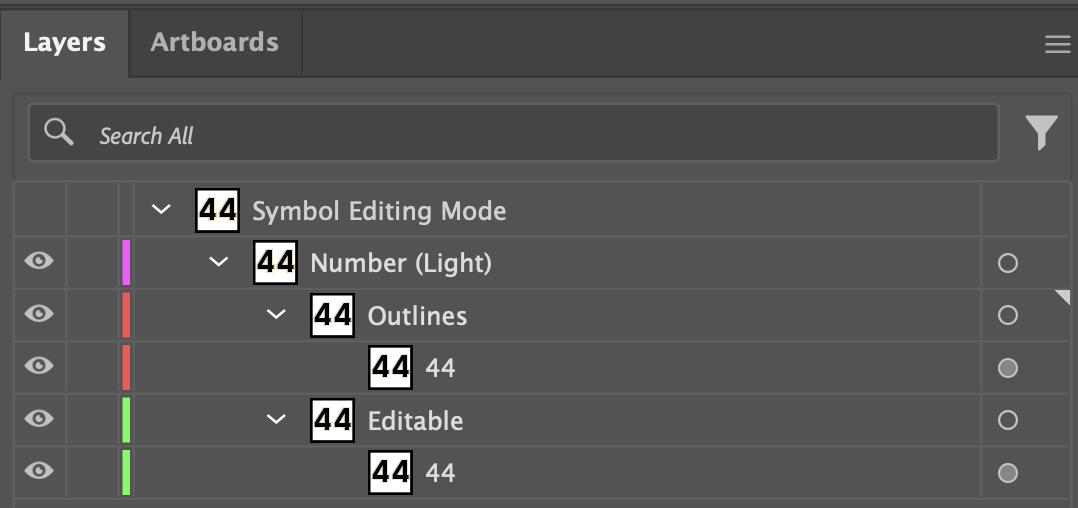The height and width of the screenshot is (508, 1078).
Task: Select the Layers tab
Action: (64, 43)
